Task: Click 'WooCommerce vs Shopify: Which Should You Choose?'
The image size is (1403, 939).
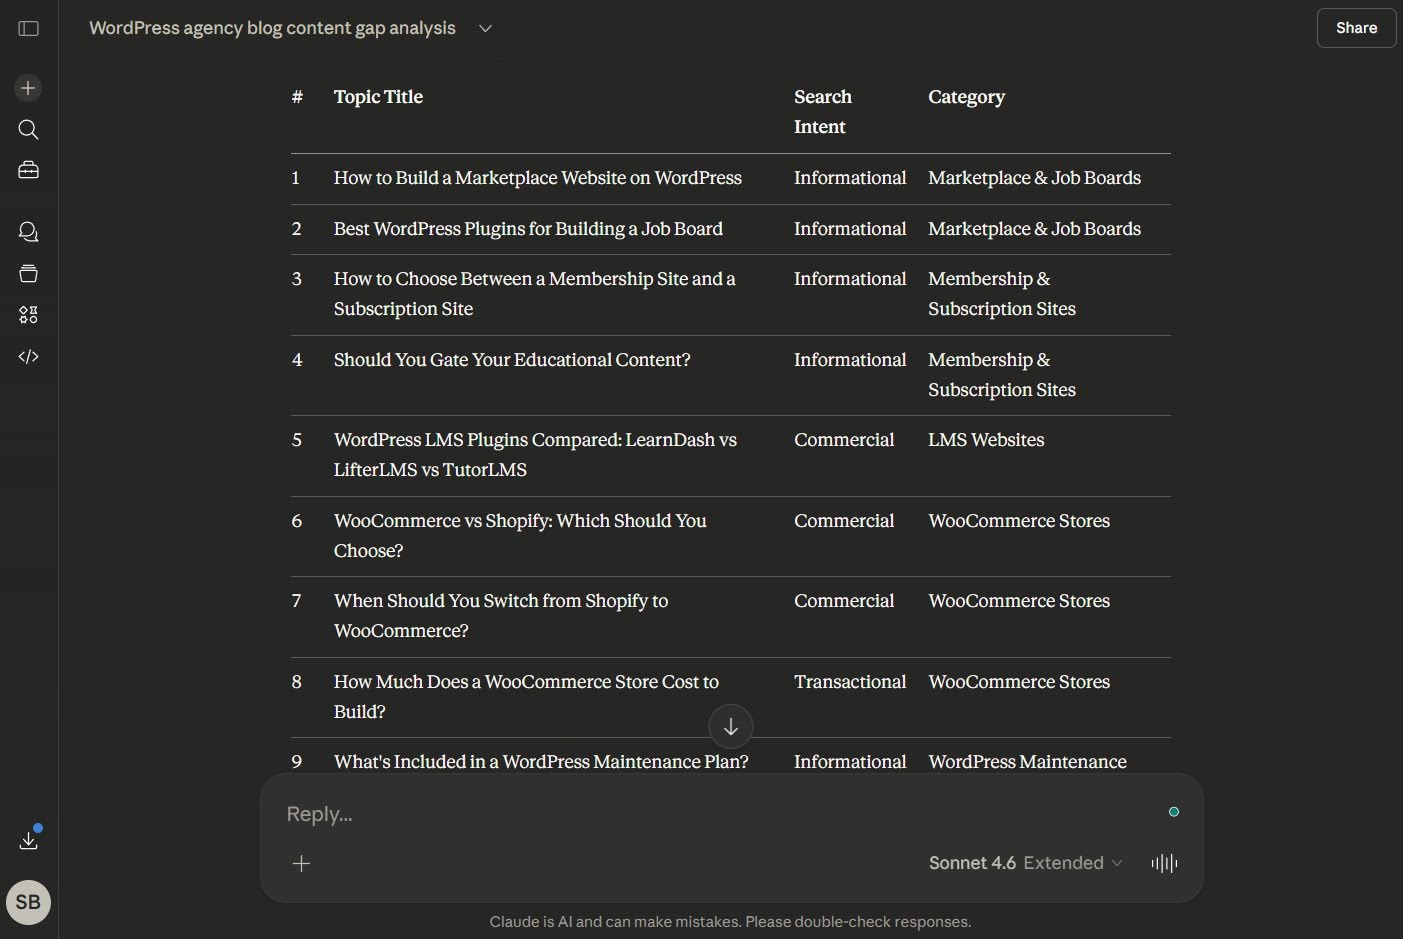Action: tap(520, 536)
